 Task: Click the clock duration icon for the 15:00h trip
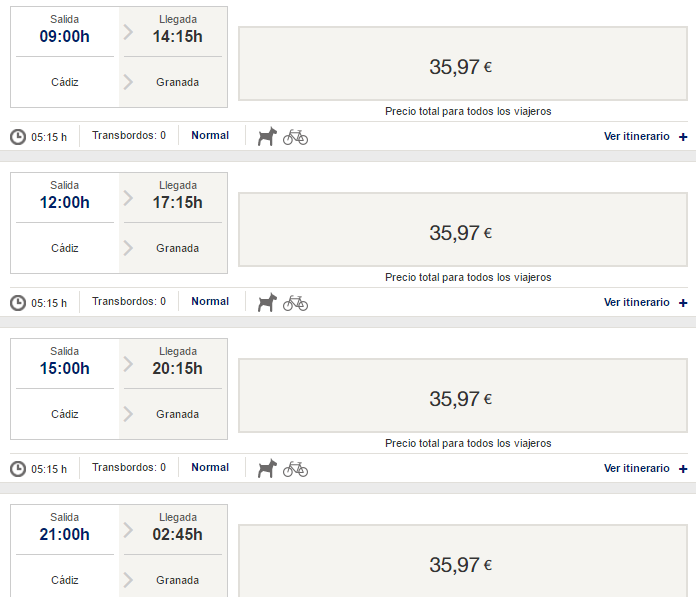pyautogui.click(x=18, y=469)
